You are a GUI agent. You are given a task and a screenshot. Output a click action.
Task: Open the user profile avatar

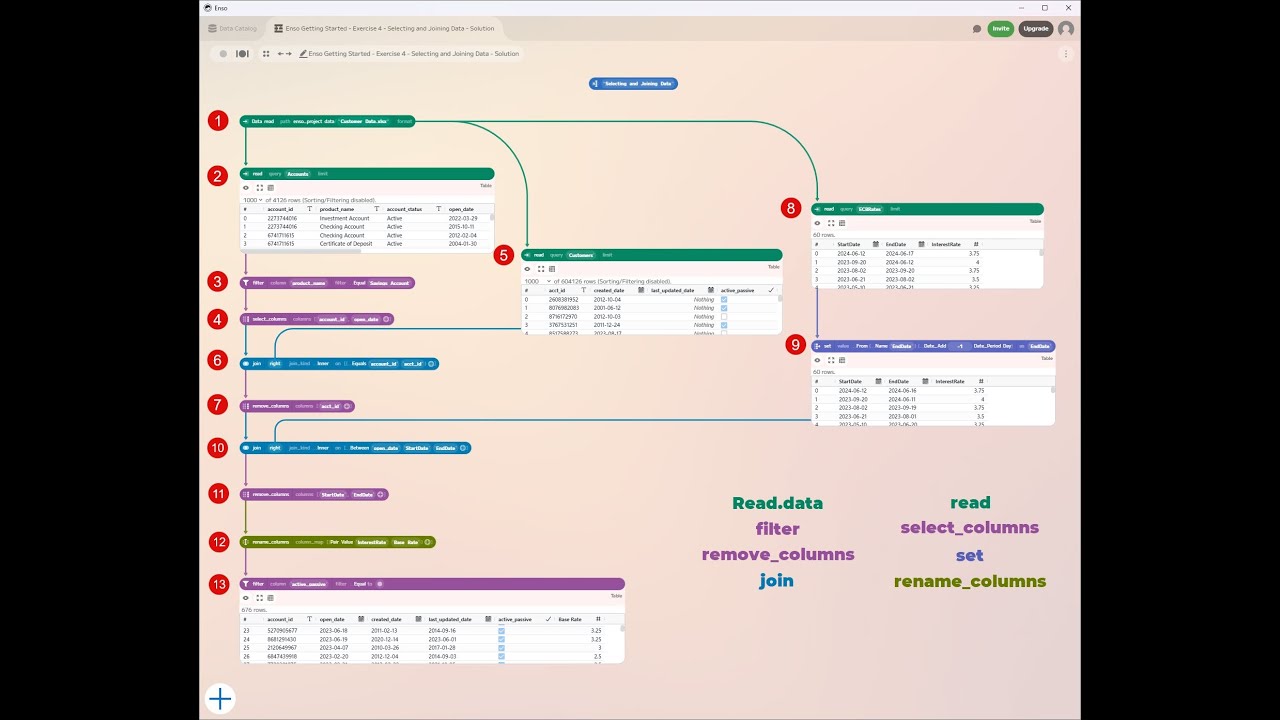[x=1066, y=29]
